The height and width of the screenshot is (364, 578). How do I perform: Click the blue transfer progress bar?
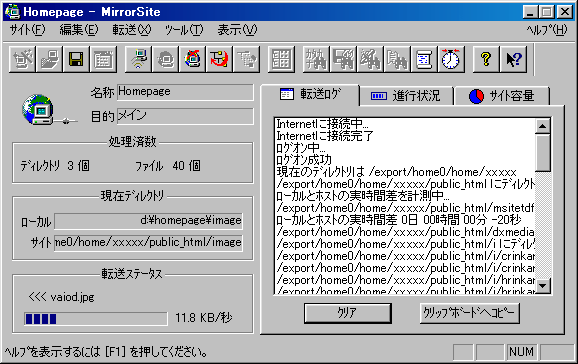[96, 319]
